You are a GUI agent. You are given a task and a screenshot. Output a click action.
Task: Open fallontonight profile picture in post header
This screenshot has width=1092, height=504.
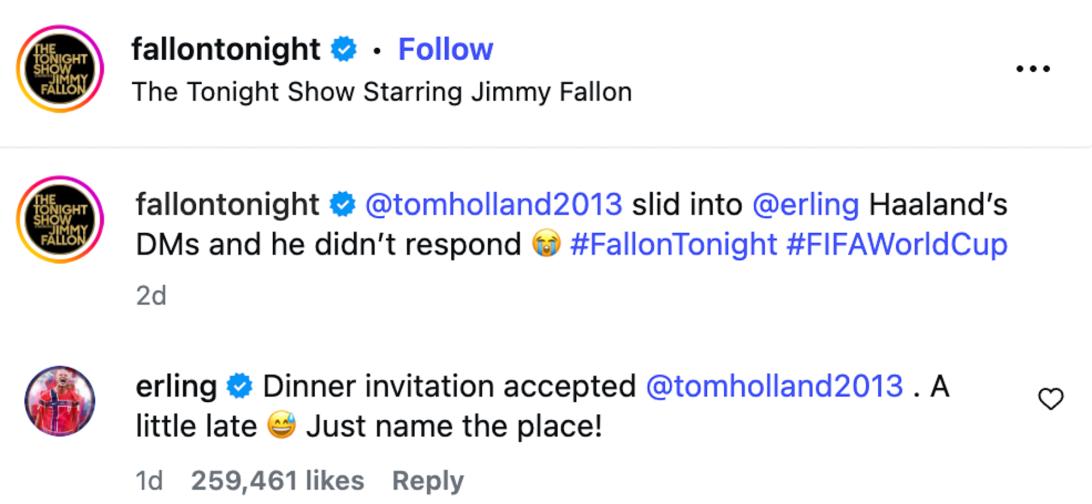click(x=60, y=68)
